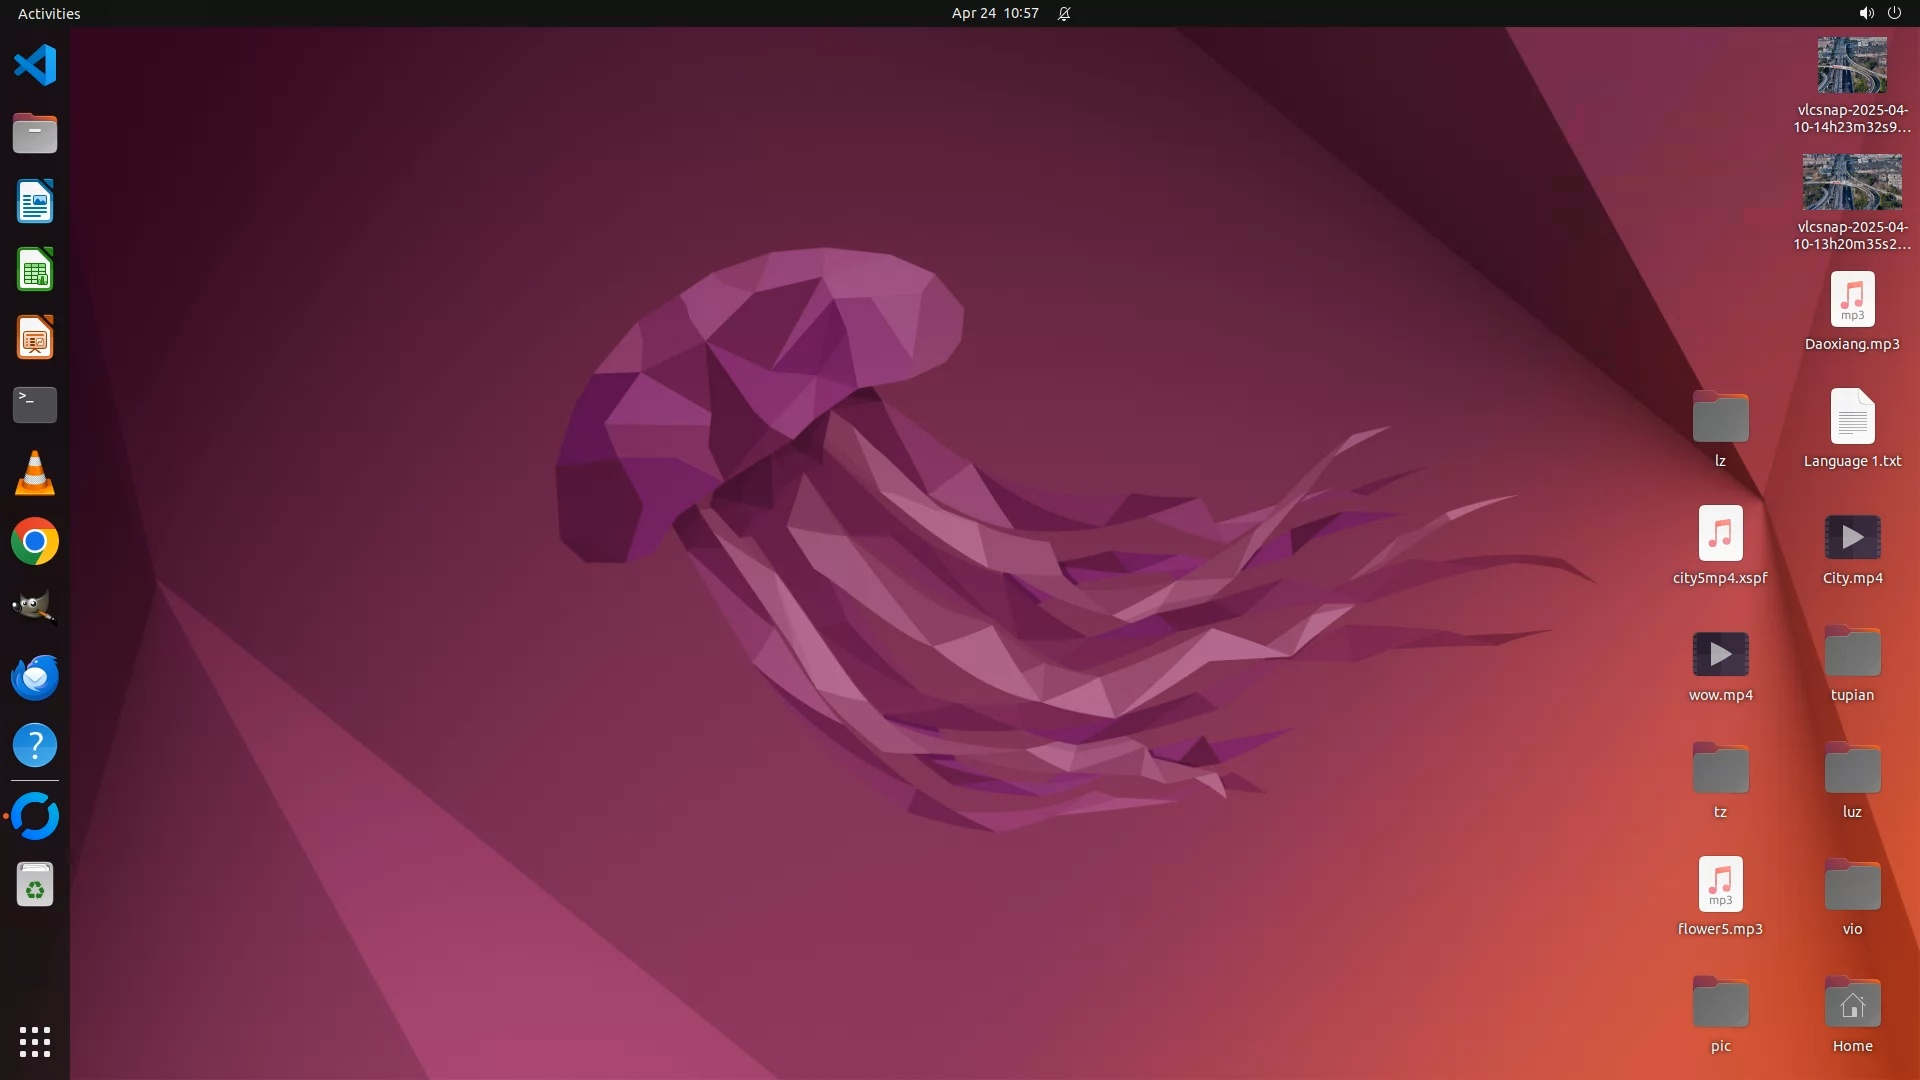Open the Files manager dock icon
Screen dimensions: 1920x1080
[x=35, y=133]
